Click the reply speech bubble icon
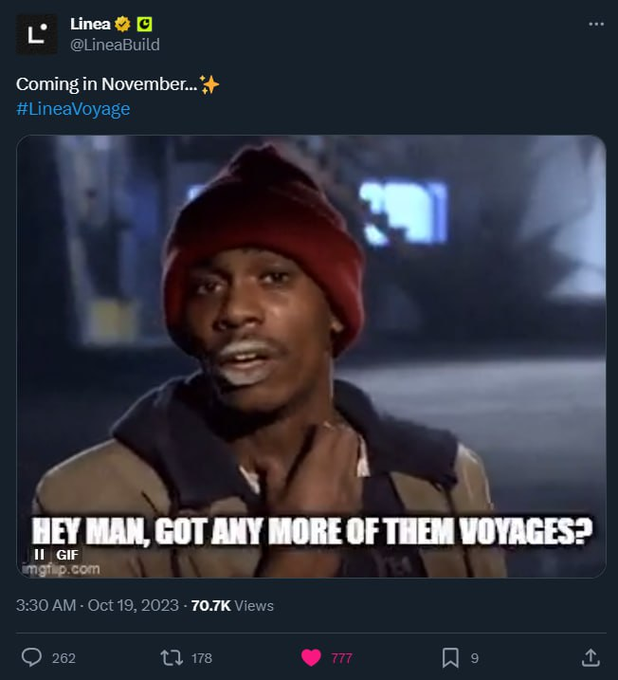This screenshot has width=618, height=680. 32,657
